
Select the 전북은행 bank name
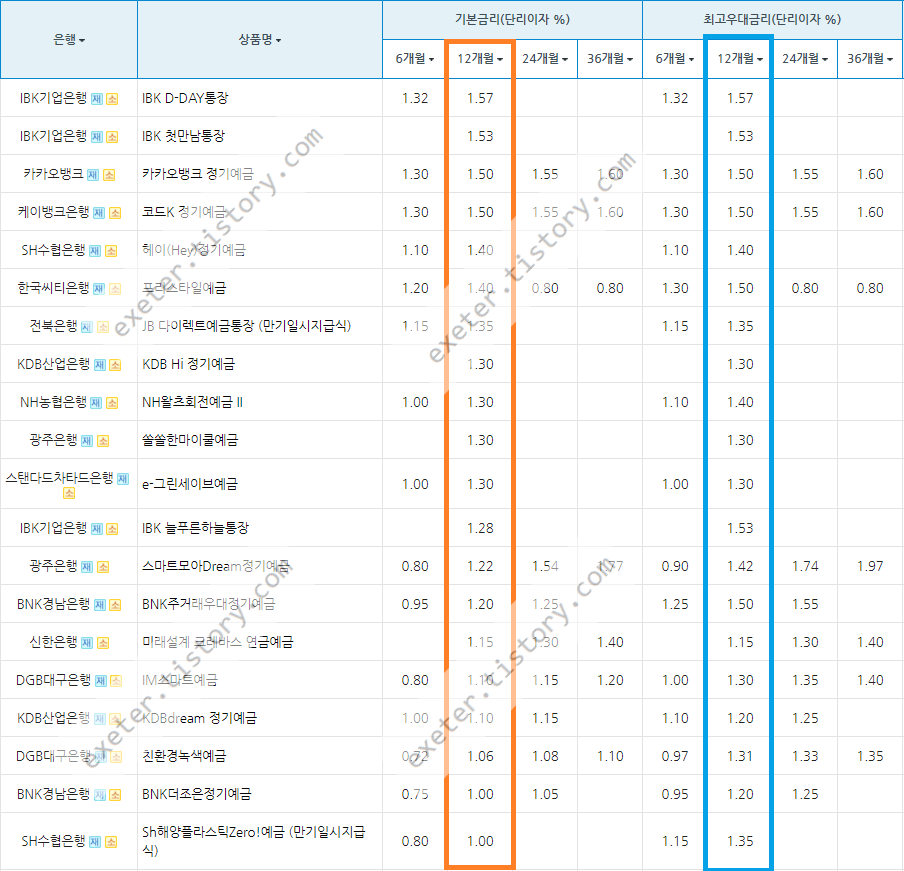(53, 326)
